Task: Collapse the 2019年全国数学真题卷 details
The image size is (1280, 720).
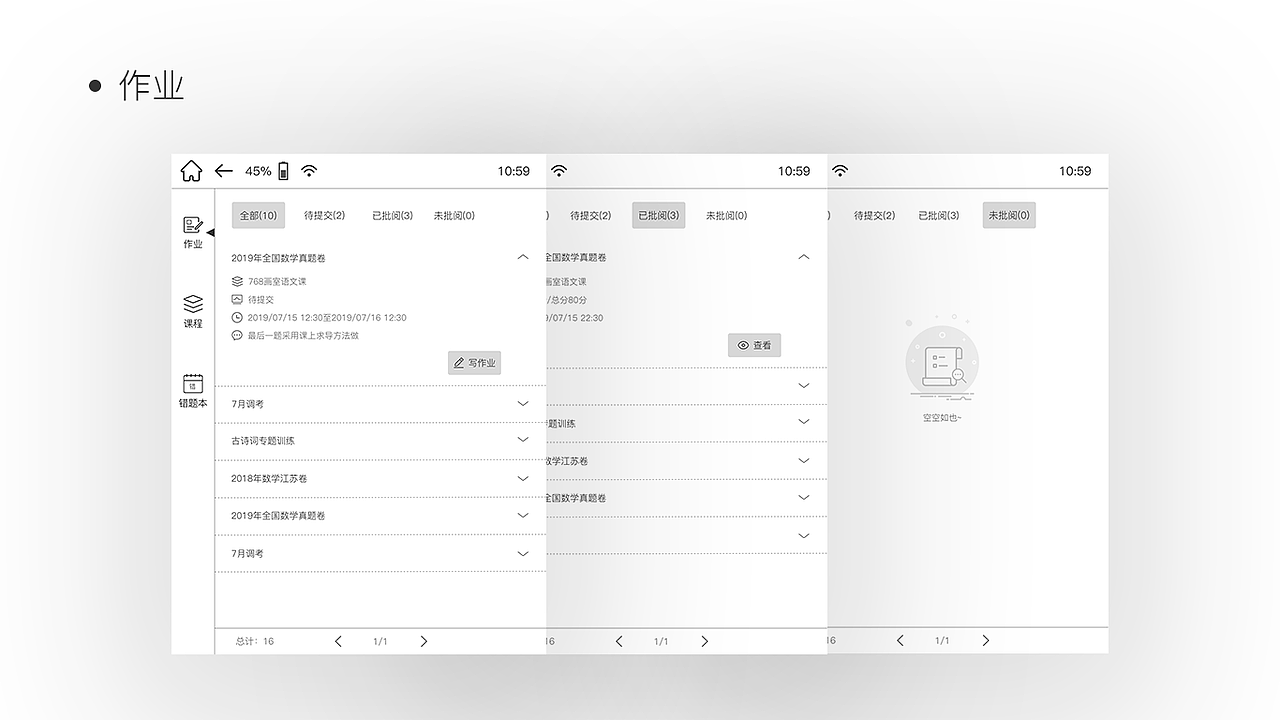Action: pyautogui.click(x=523, y=257)
